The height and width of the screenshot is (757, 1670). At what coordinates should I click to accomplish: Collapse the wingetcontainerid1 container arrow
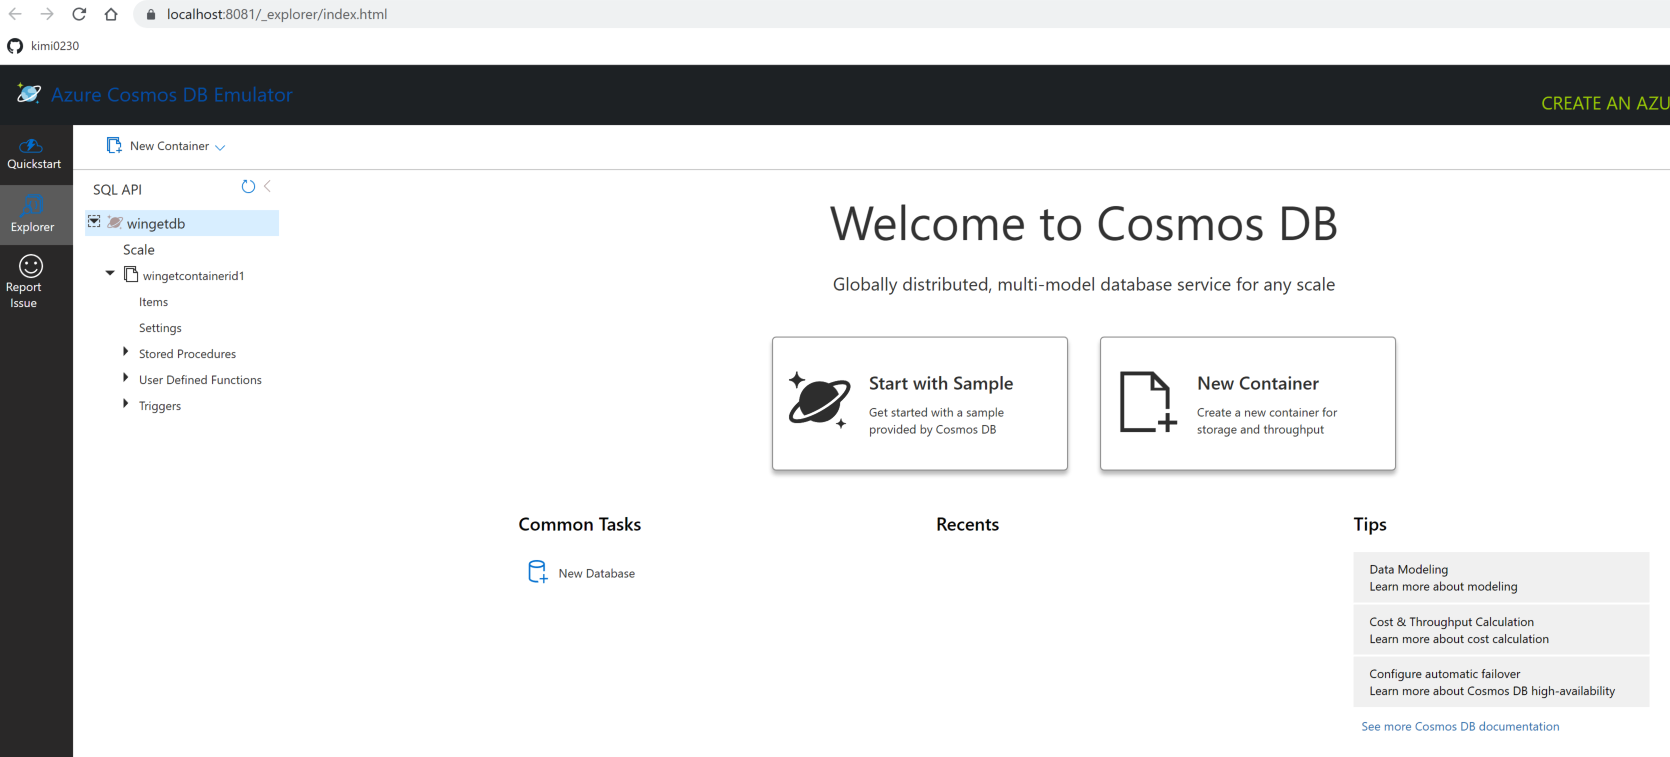click(110, 273)
